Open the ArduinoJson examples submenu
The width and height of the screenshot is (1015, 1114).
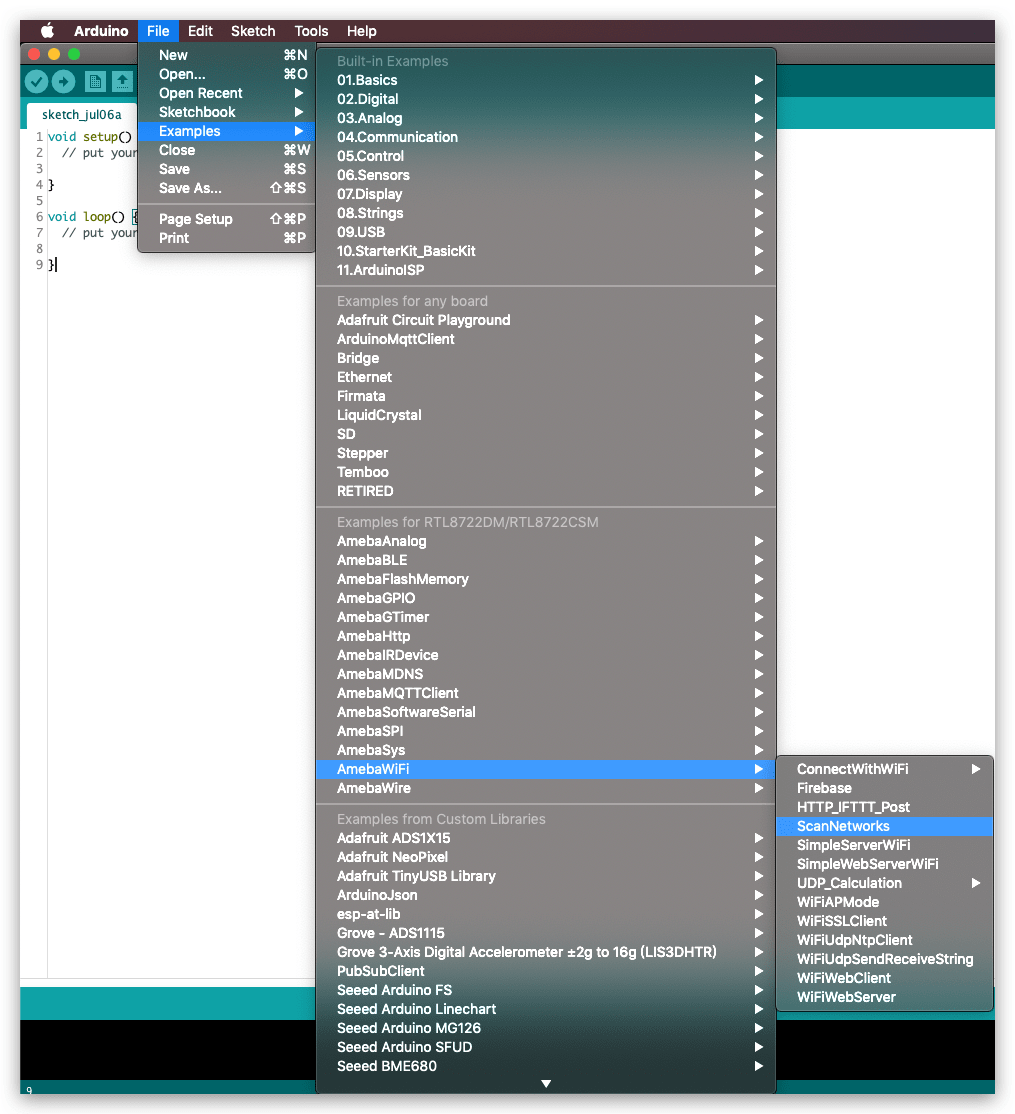tap(546, 895)
